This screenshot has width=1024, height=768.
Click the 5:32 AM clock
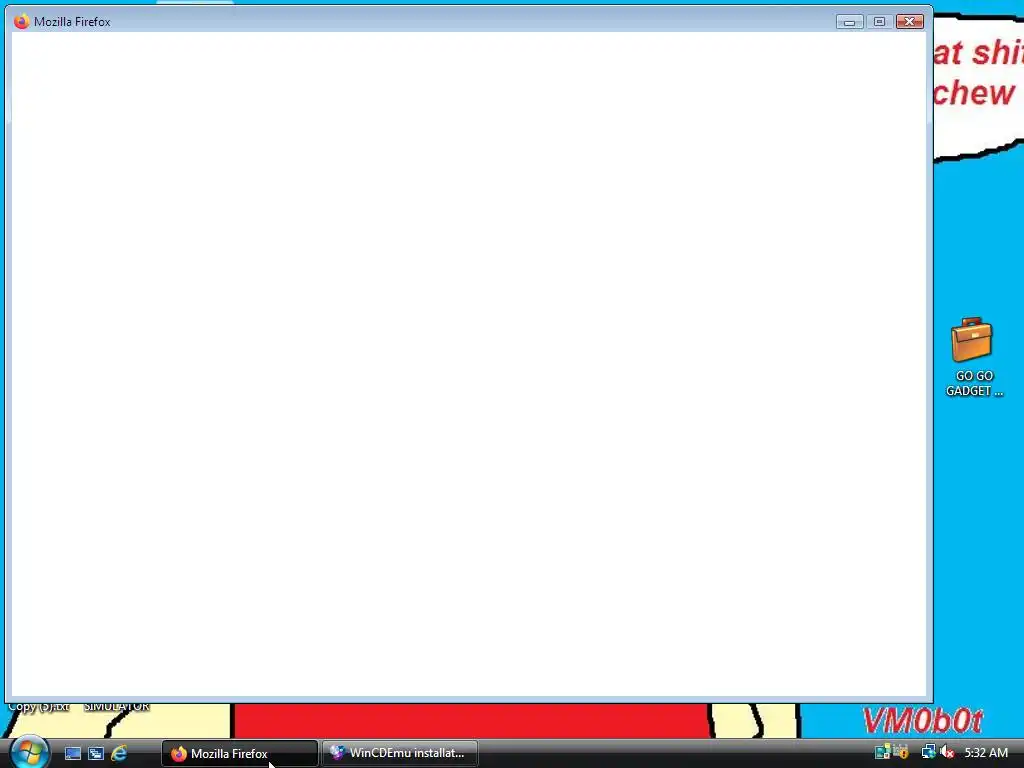click(x=986, y=753)
